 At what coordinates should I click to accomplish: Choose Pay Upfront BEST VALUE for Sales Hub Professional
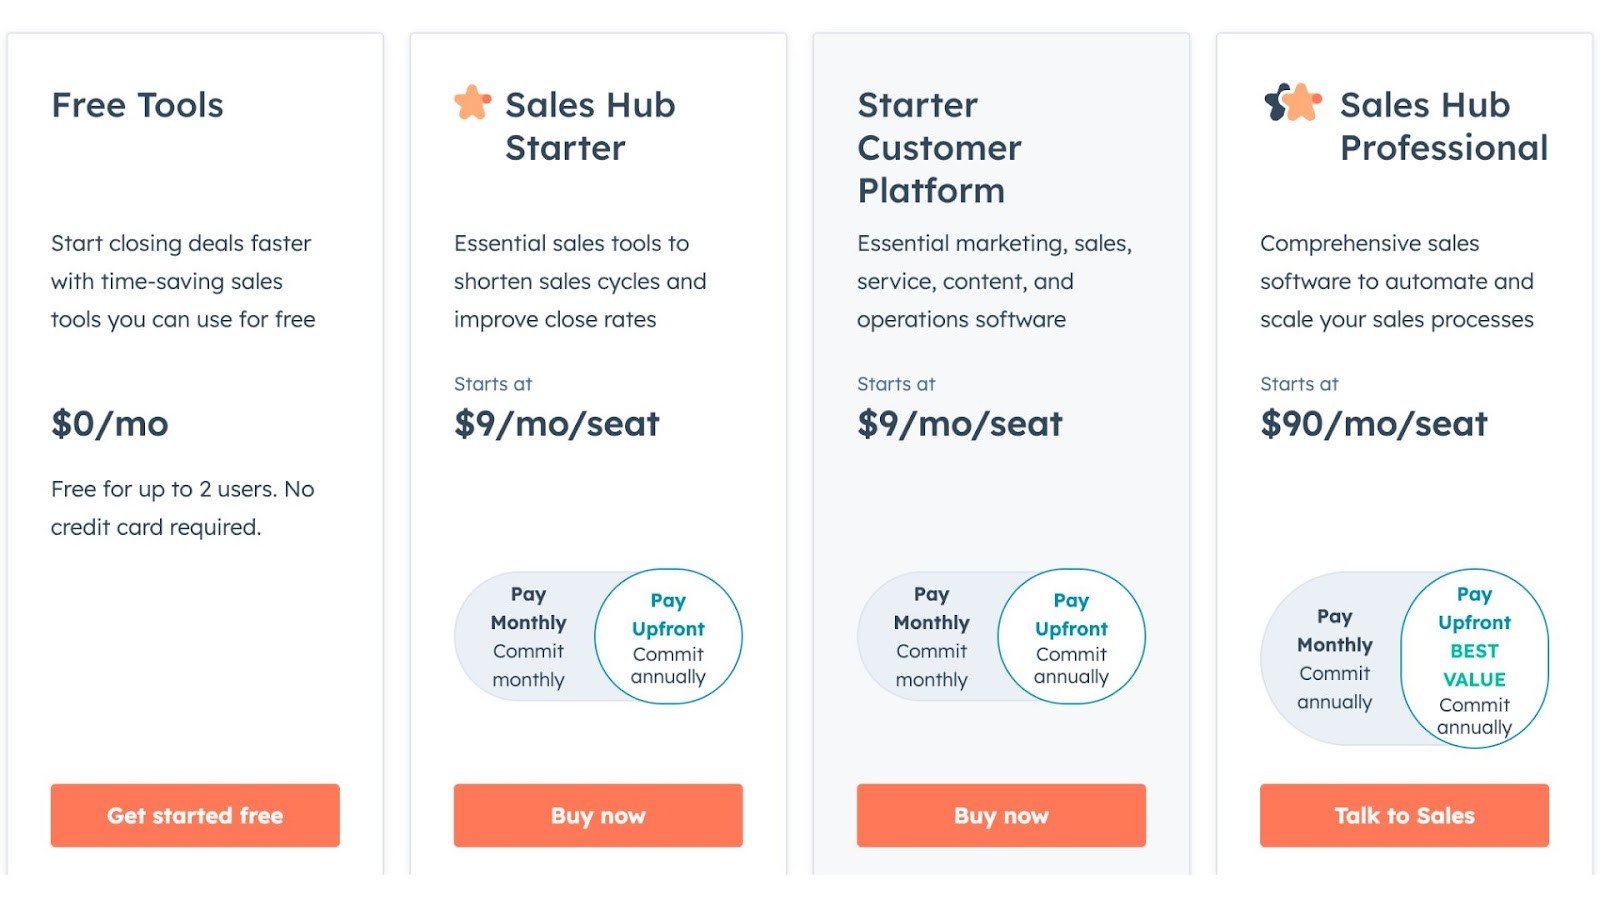pyautogui.click(x=1474, y=660)
